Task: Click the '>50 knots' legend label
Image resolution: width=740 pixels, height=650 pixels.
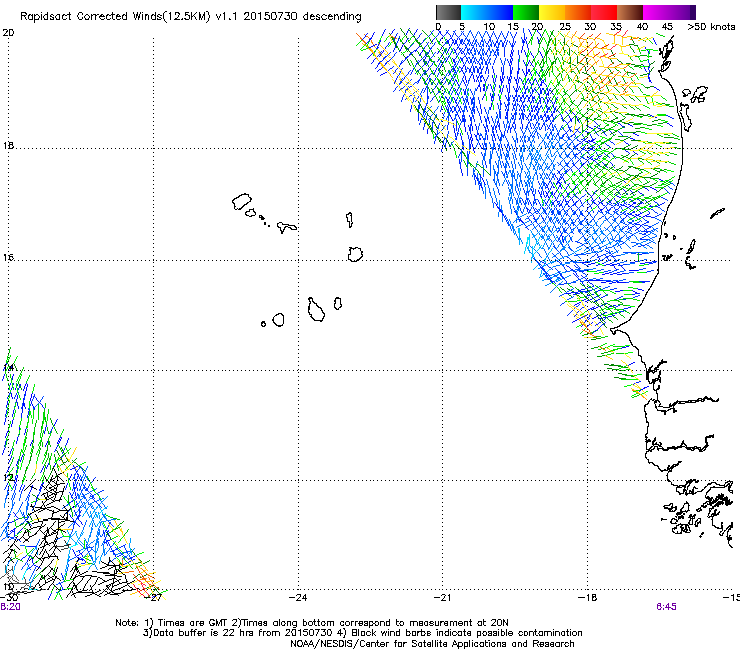Action: point(711,26)
